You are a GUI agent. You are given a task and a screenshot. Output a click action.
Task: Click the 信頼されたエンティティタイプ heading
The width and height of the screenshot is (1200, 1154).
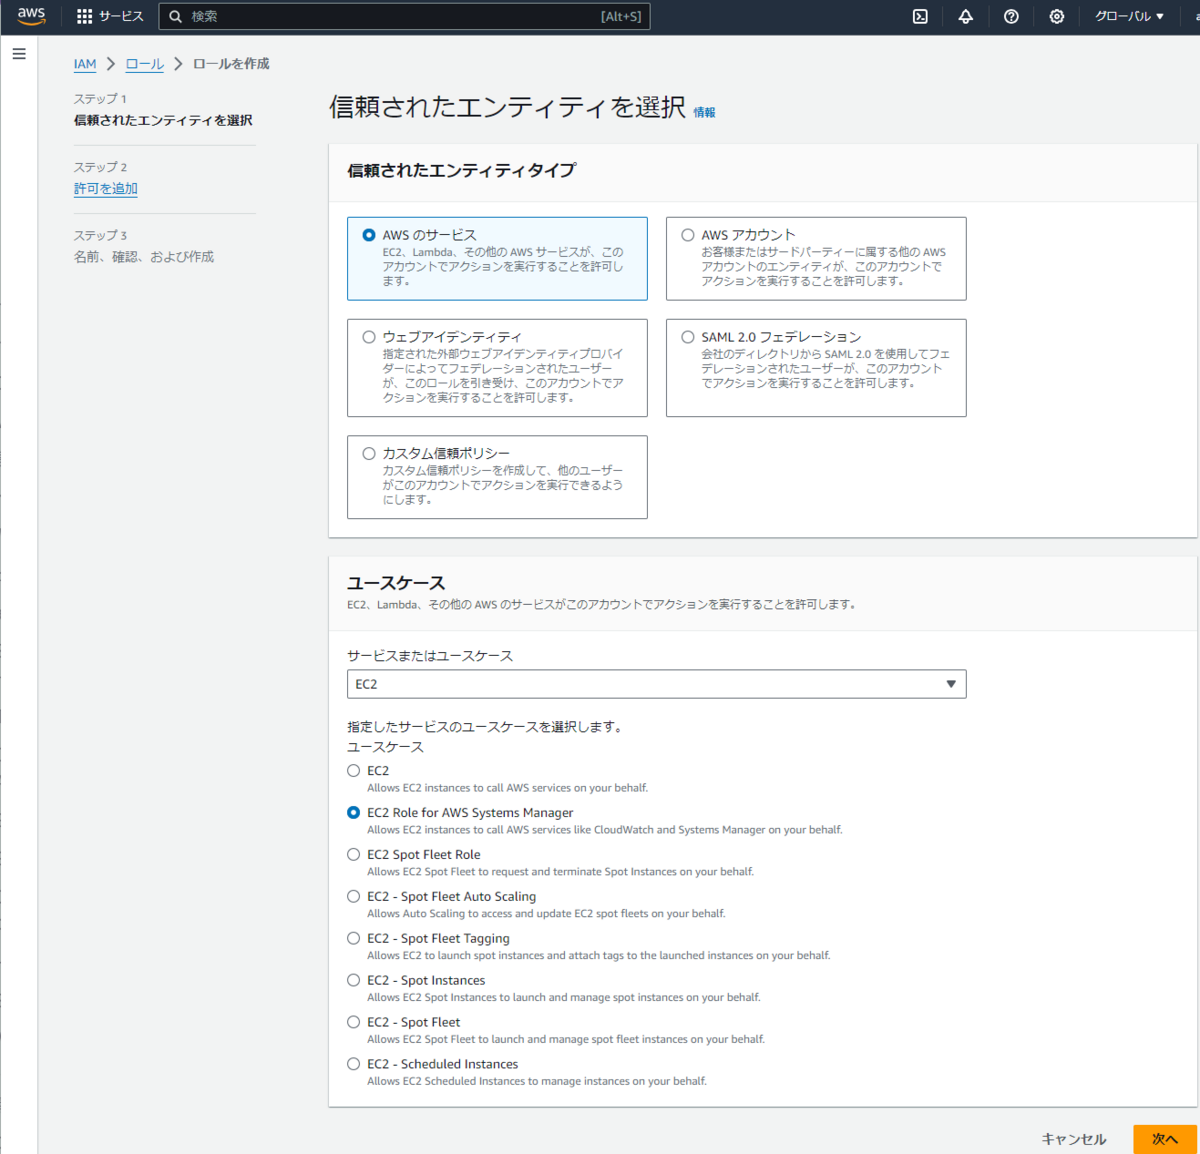(461, 171)
